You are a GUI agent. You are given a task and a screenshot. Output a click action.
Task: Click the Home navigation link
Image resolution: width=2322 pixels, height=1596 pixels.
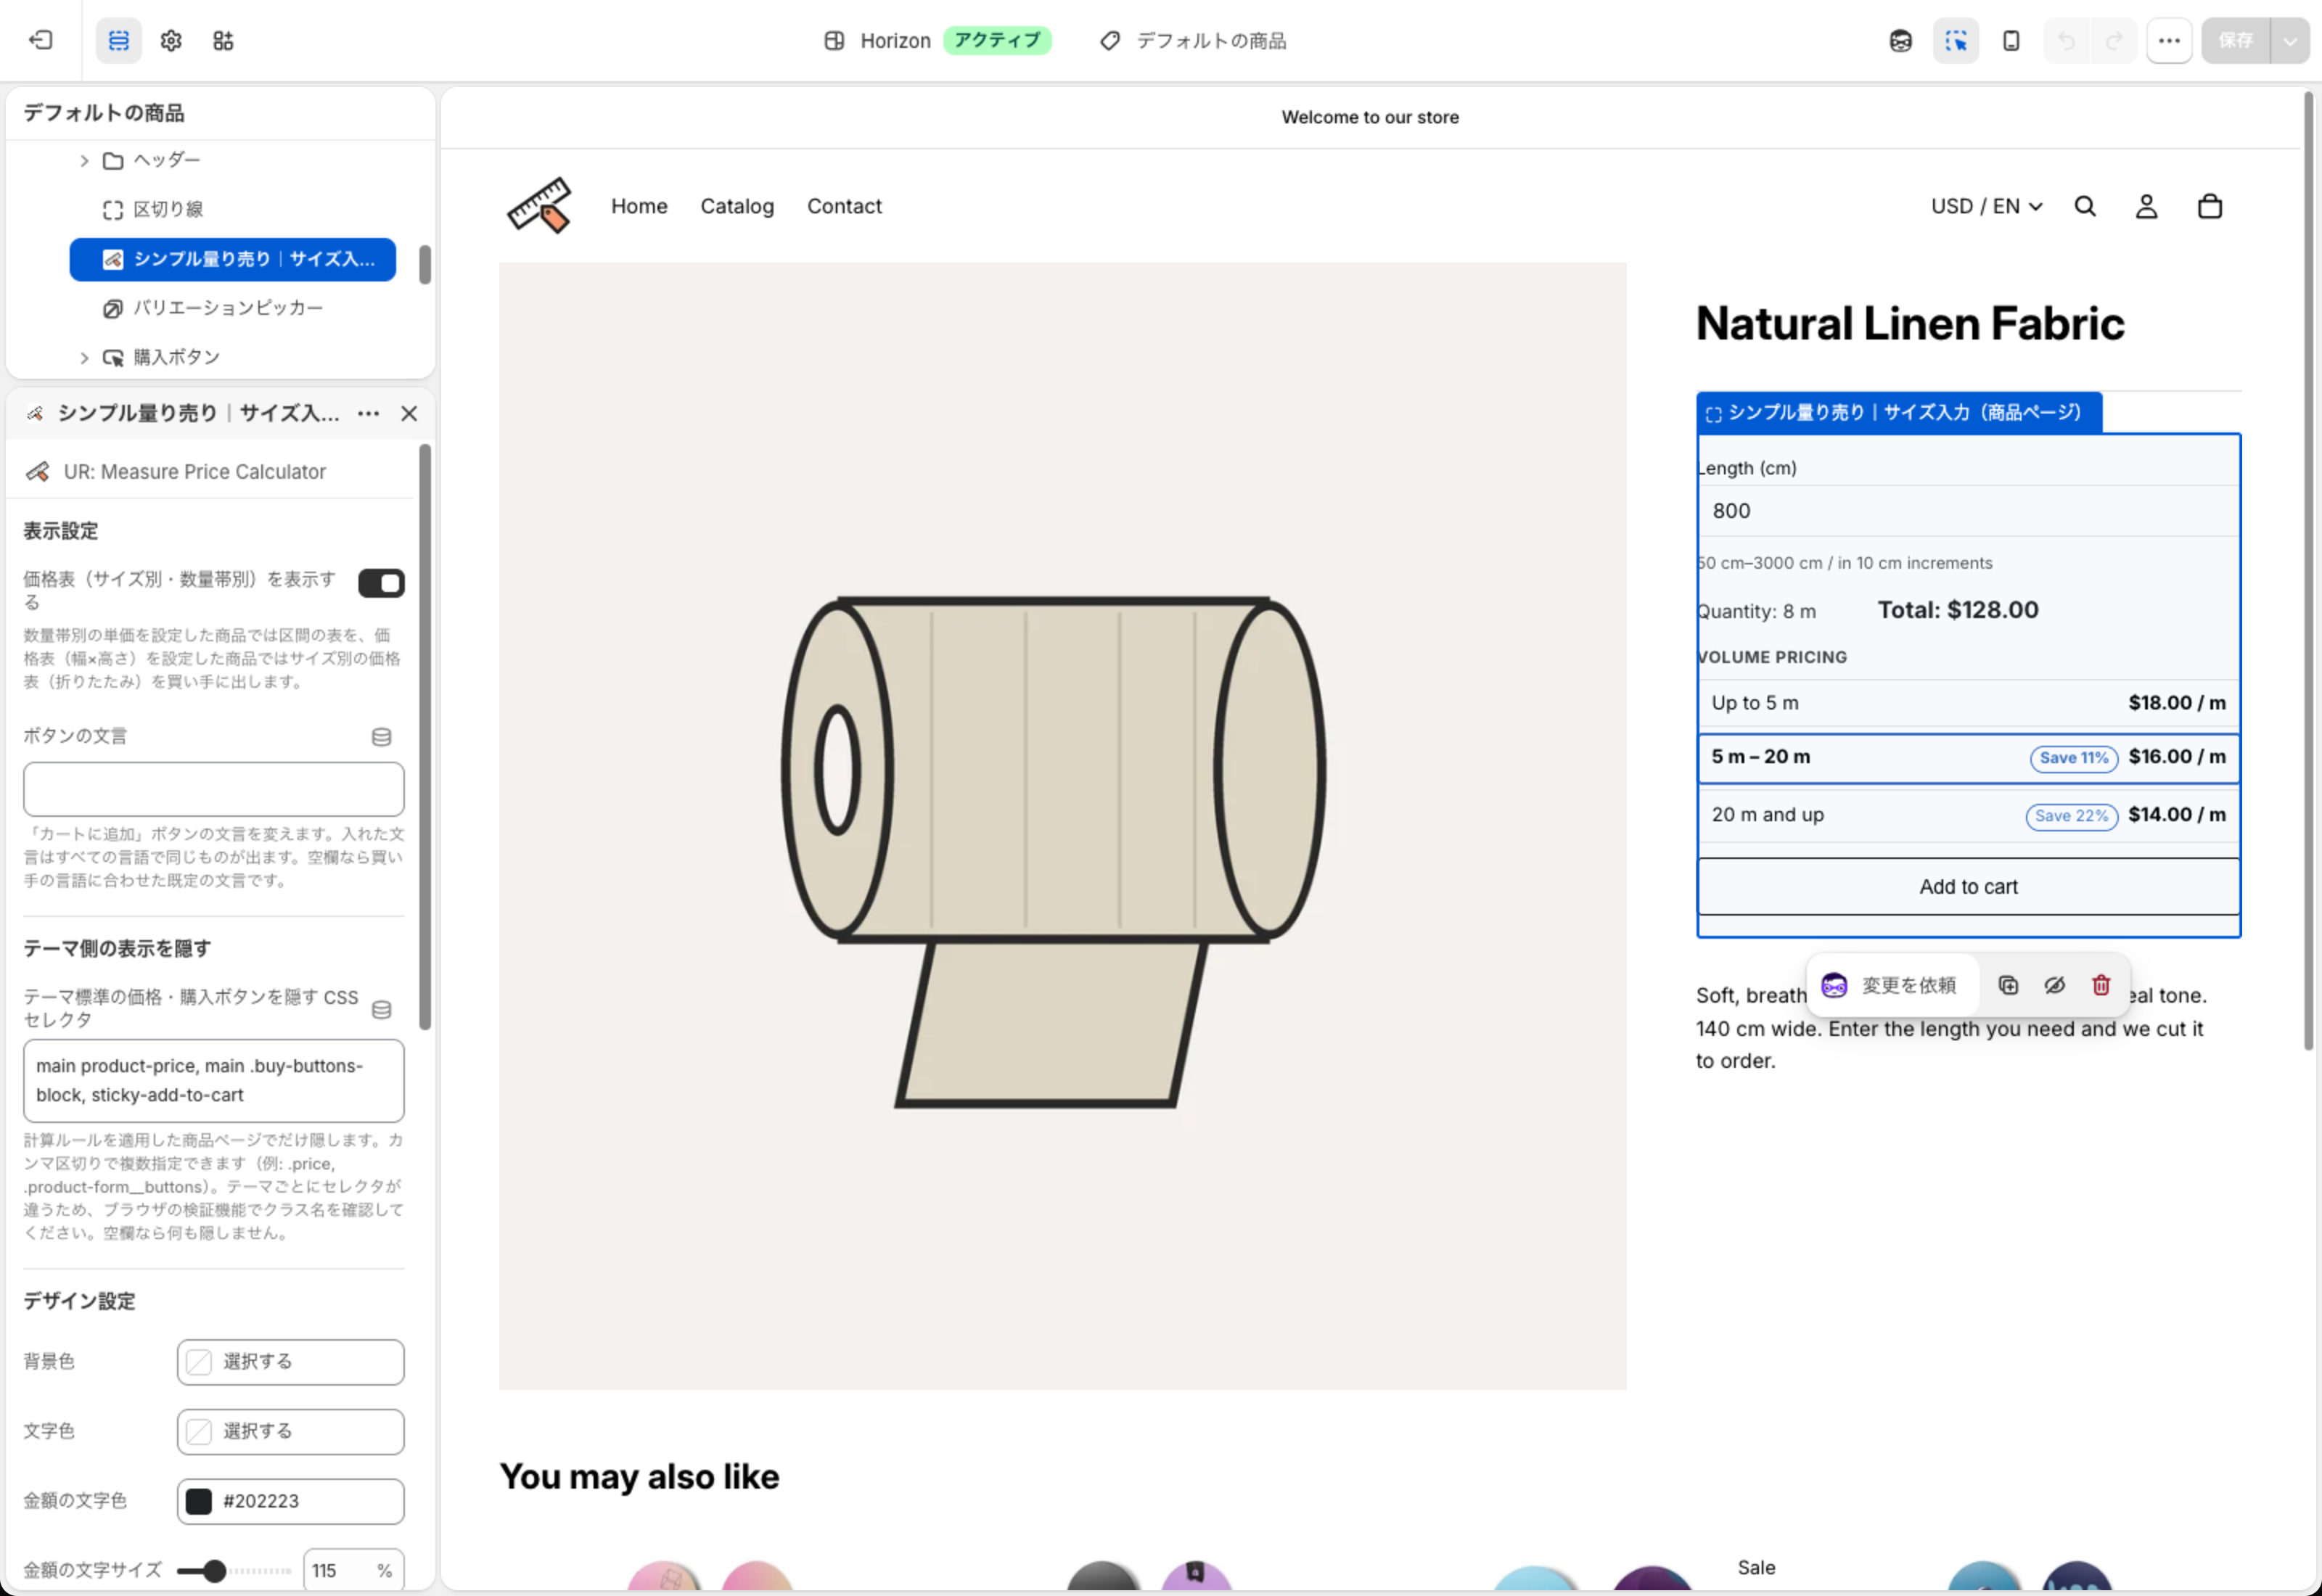(x=639, y=206)
